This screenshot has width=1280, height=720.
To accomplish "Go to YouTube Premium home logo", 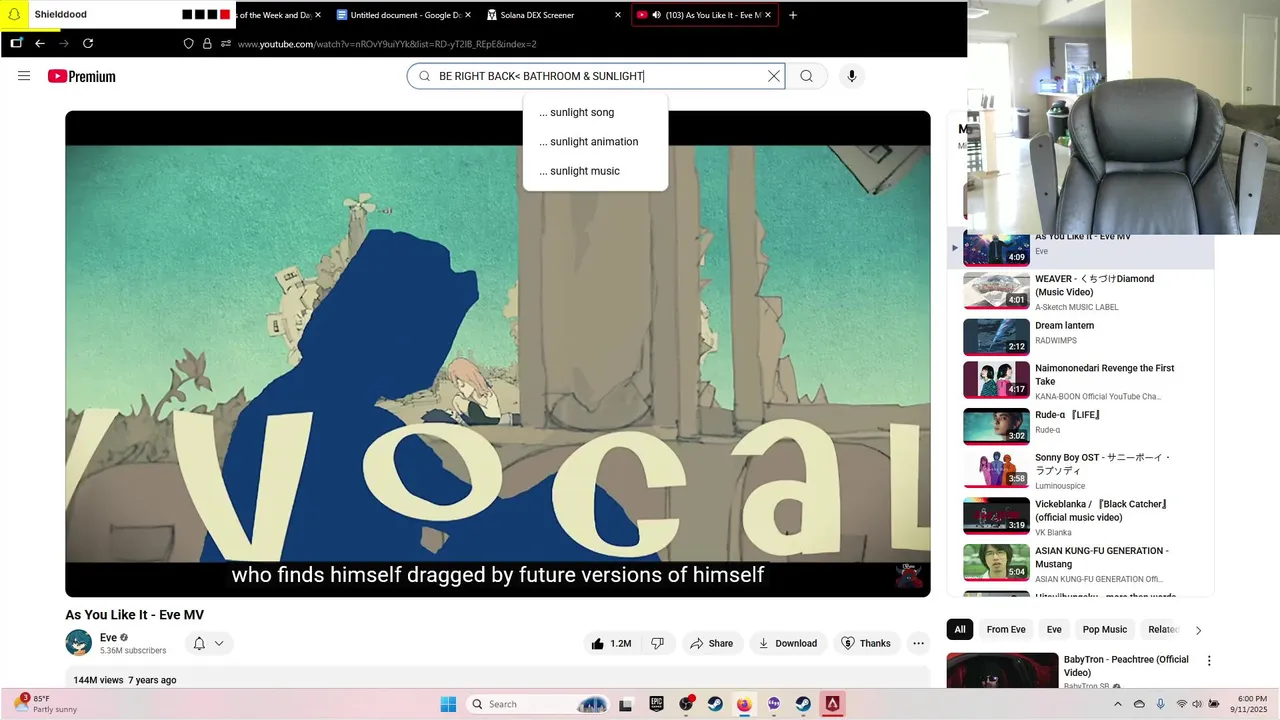I will (x=81, y=76).
